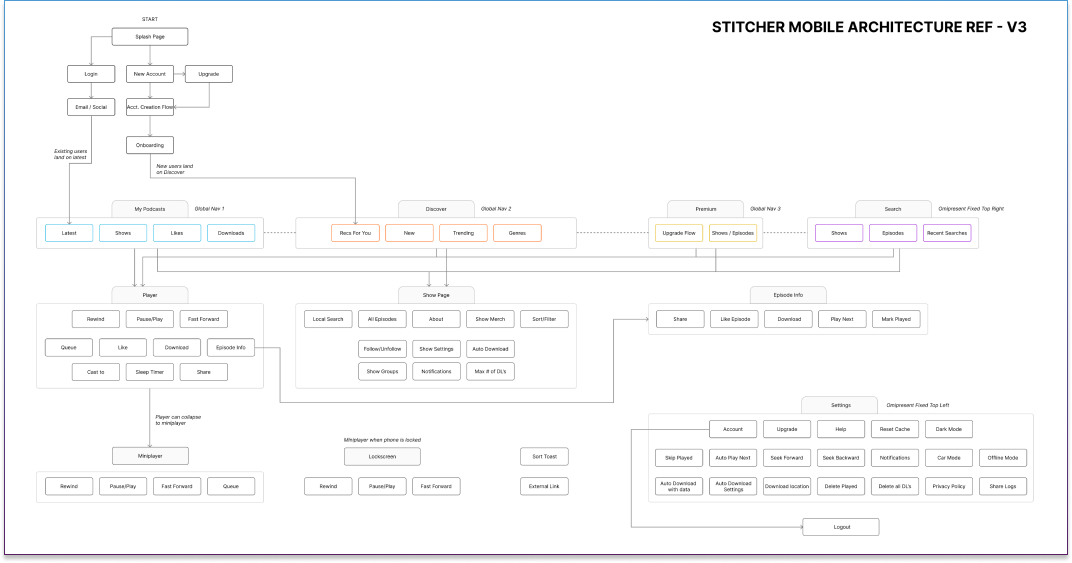Click the Sleep Timer box in Player
Screen dimensions: 1072x563
tap(150, 372)
